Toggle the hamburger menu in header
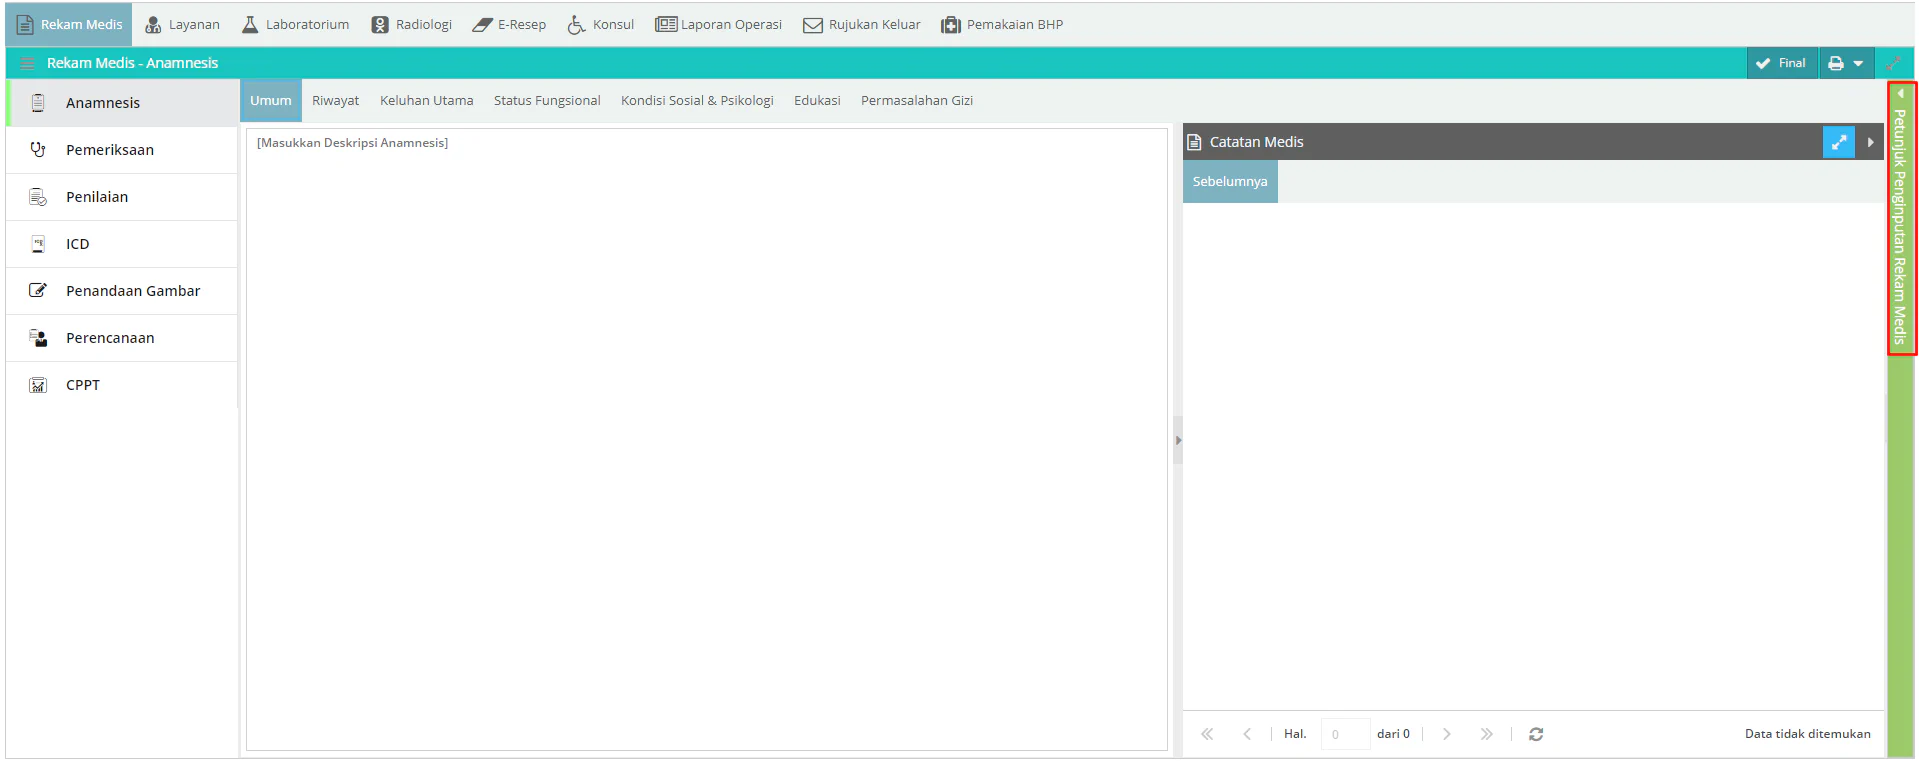This screenshot has width=1919, height=763. 27,63
